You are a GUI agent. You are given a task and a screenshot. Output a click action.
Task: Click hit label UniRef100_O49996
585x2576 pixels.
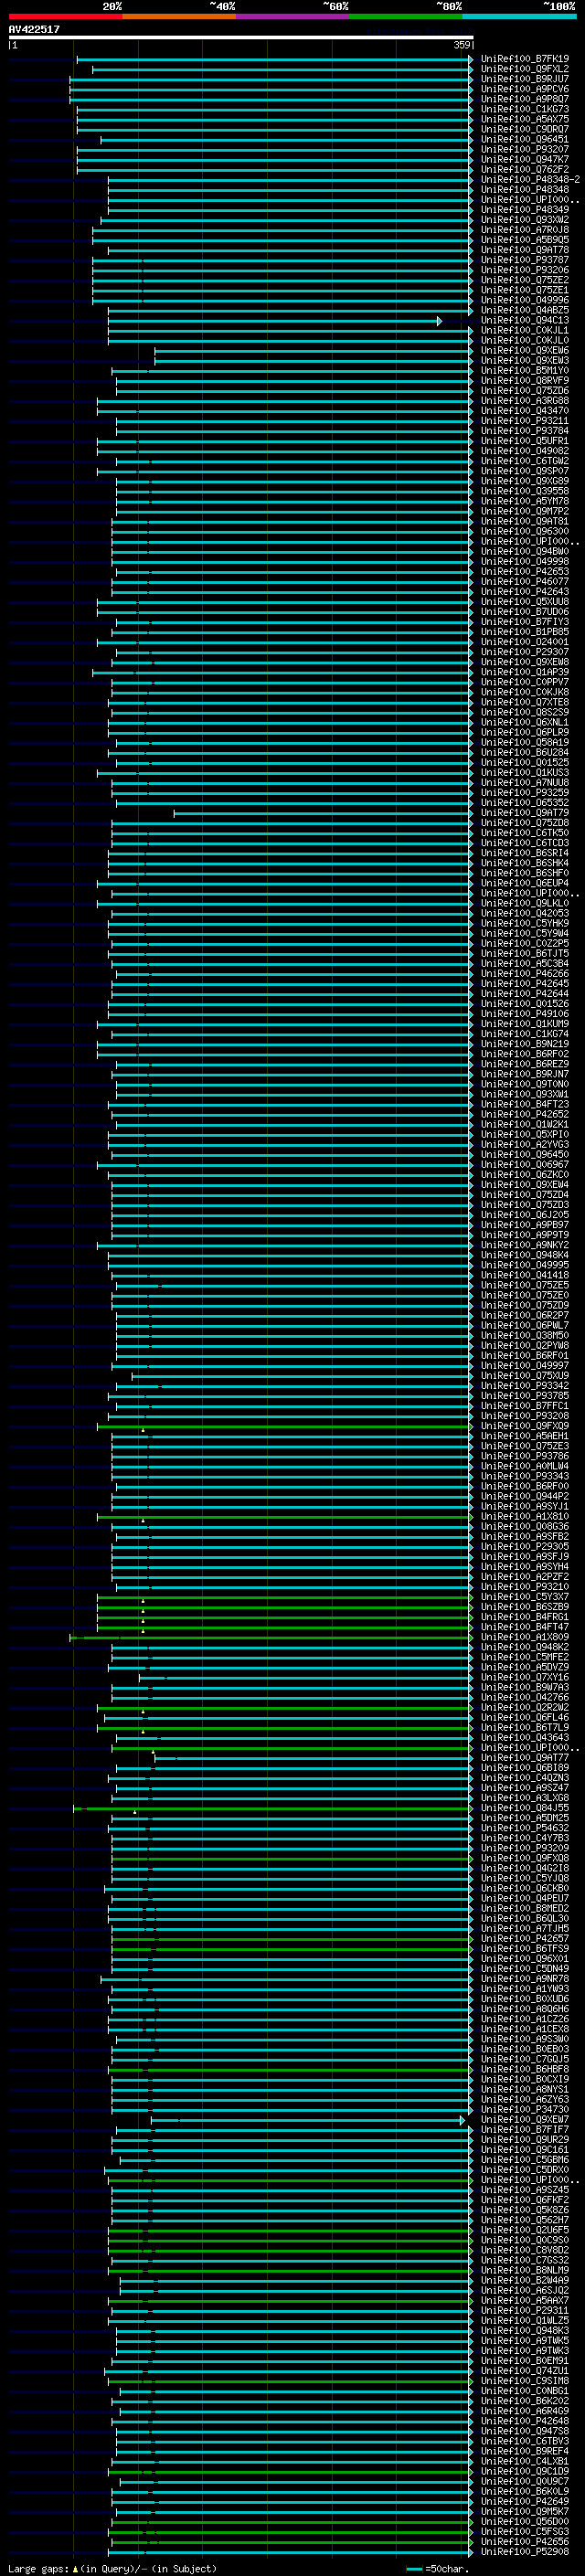pyautogui.click(x=524, y=300)
